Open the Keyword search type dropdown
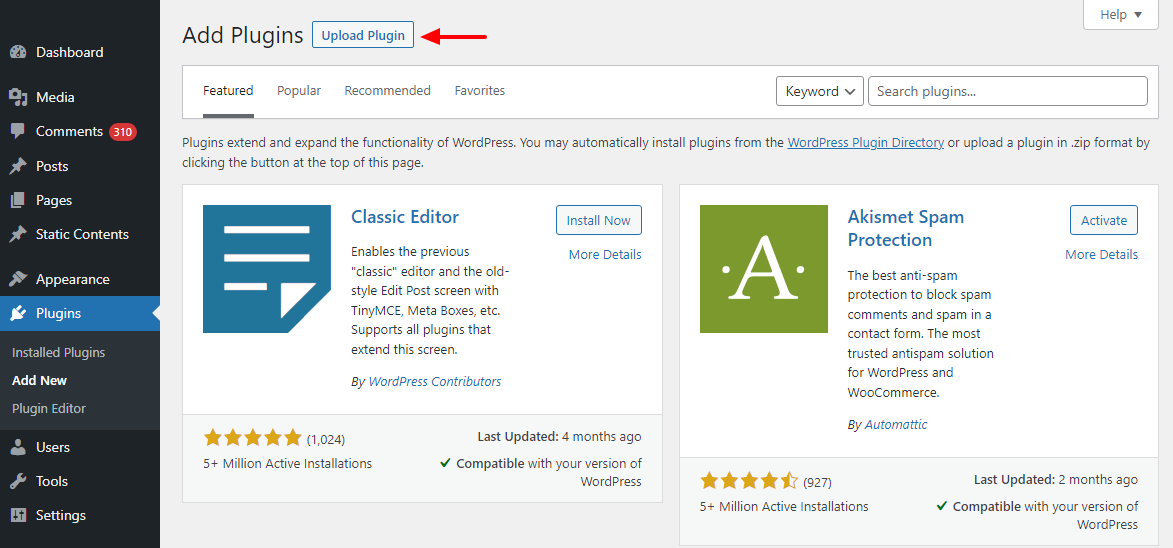 point(819,91)
